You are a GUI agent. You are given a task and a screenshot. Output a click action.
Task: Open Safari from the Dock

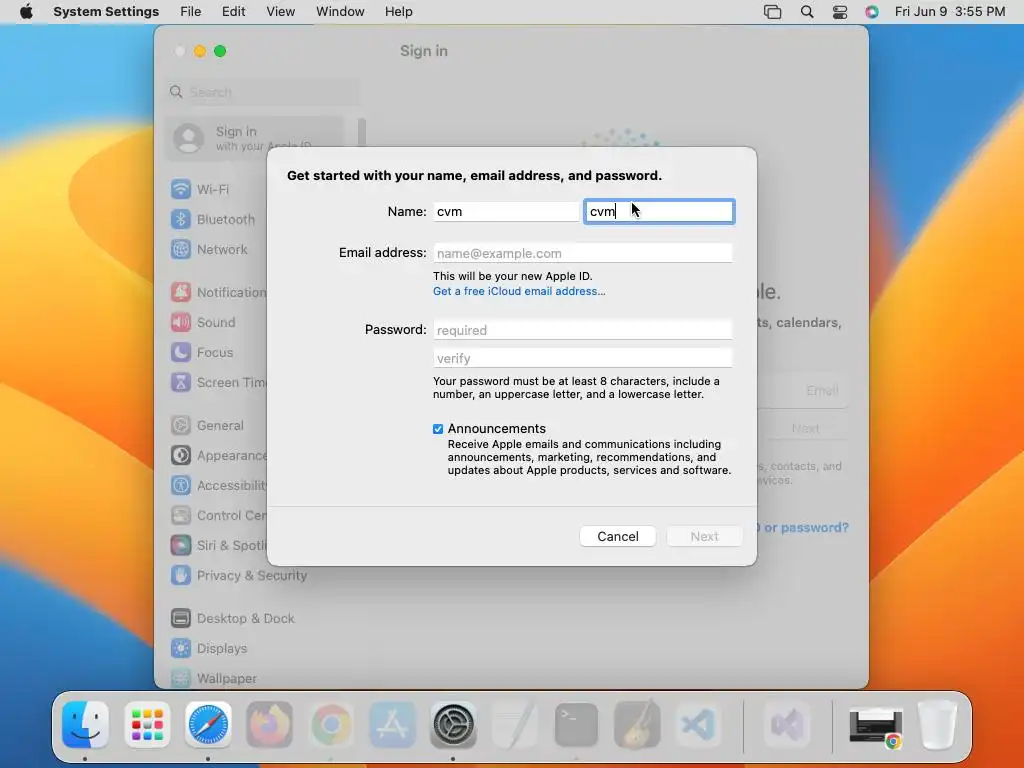[x=208, y=725]
